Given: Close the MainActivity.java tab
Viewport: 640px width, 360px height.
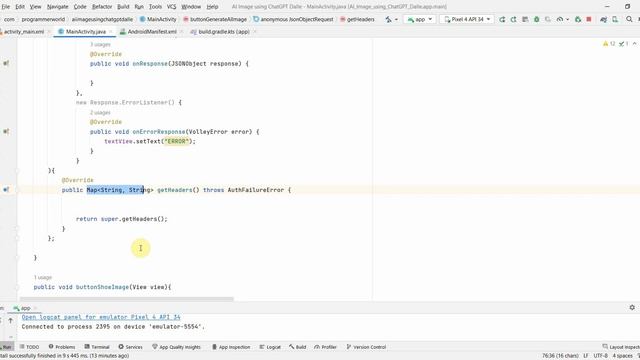Looking at the screenshot, I should tap(111, 31).
